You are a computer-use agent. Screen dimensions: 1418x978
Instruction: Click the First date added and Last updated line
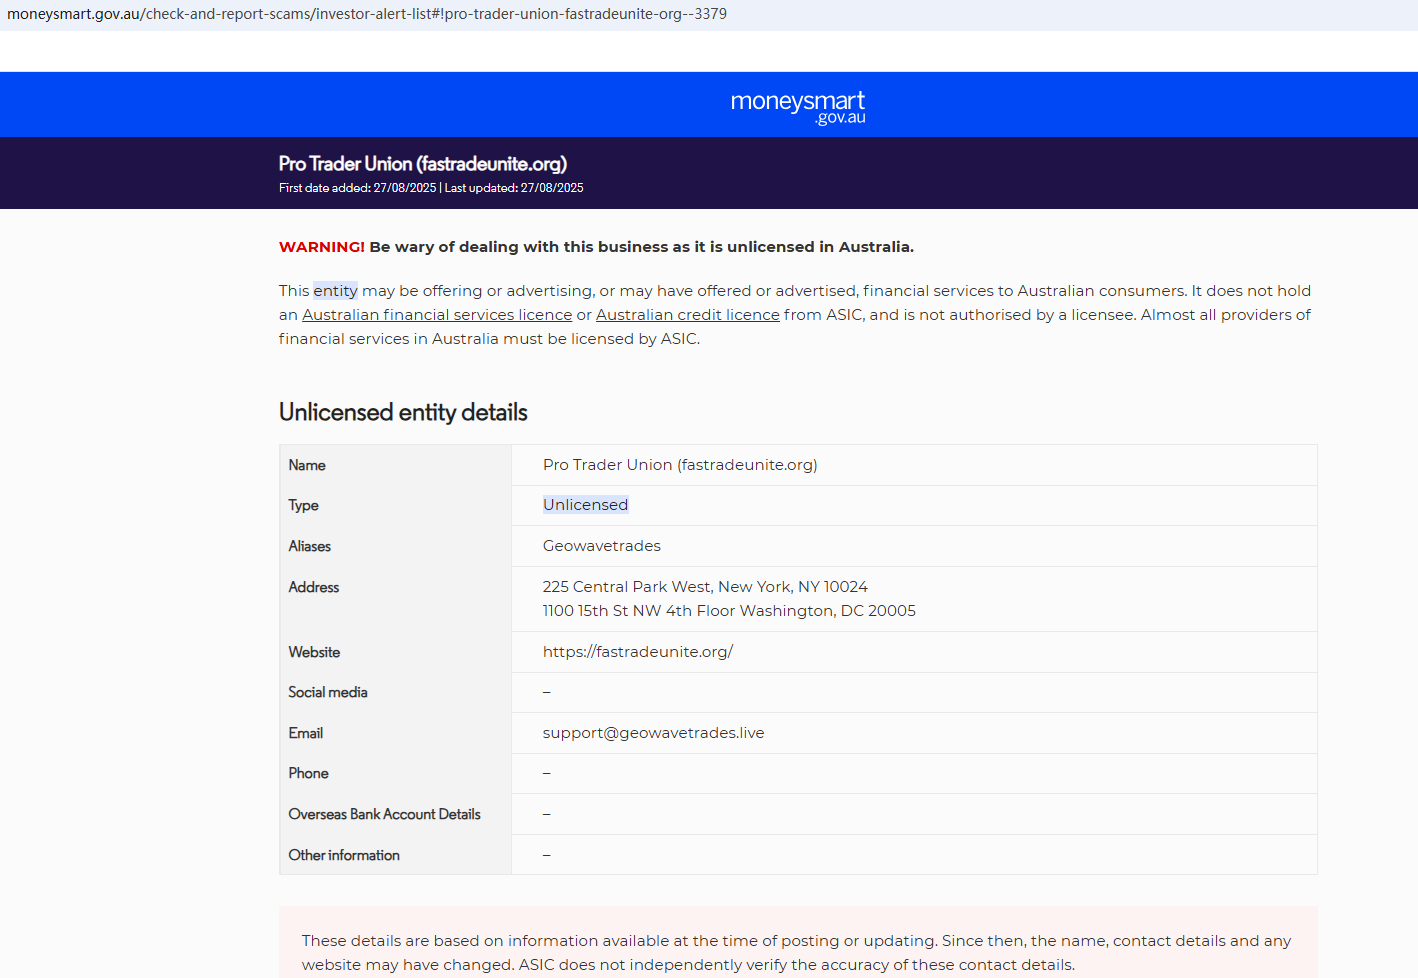(431, 188)
